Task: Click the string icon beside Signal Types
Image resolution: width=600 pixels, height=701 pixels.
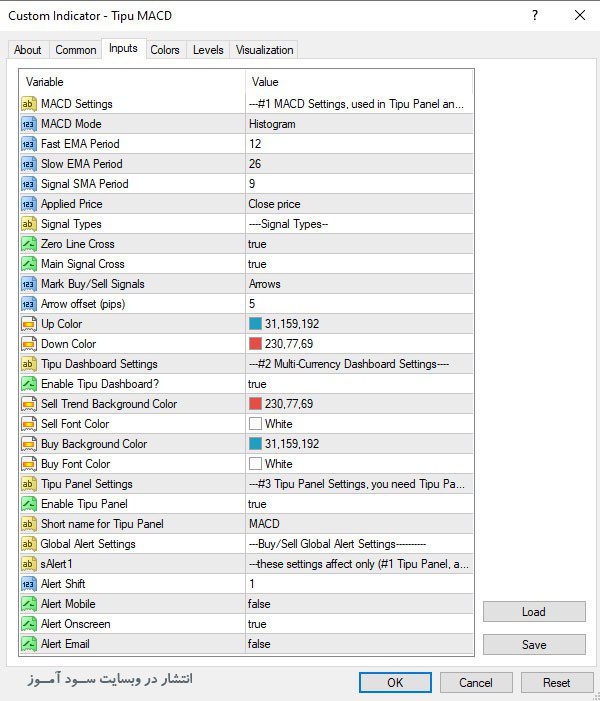Action: point(28,224)
